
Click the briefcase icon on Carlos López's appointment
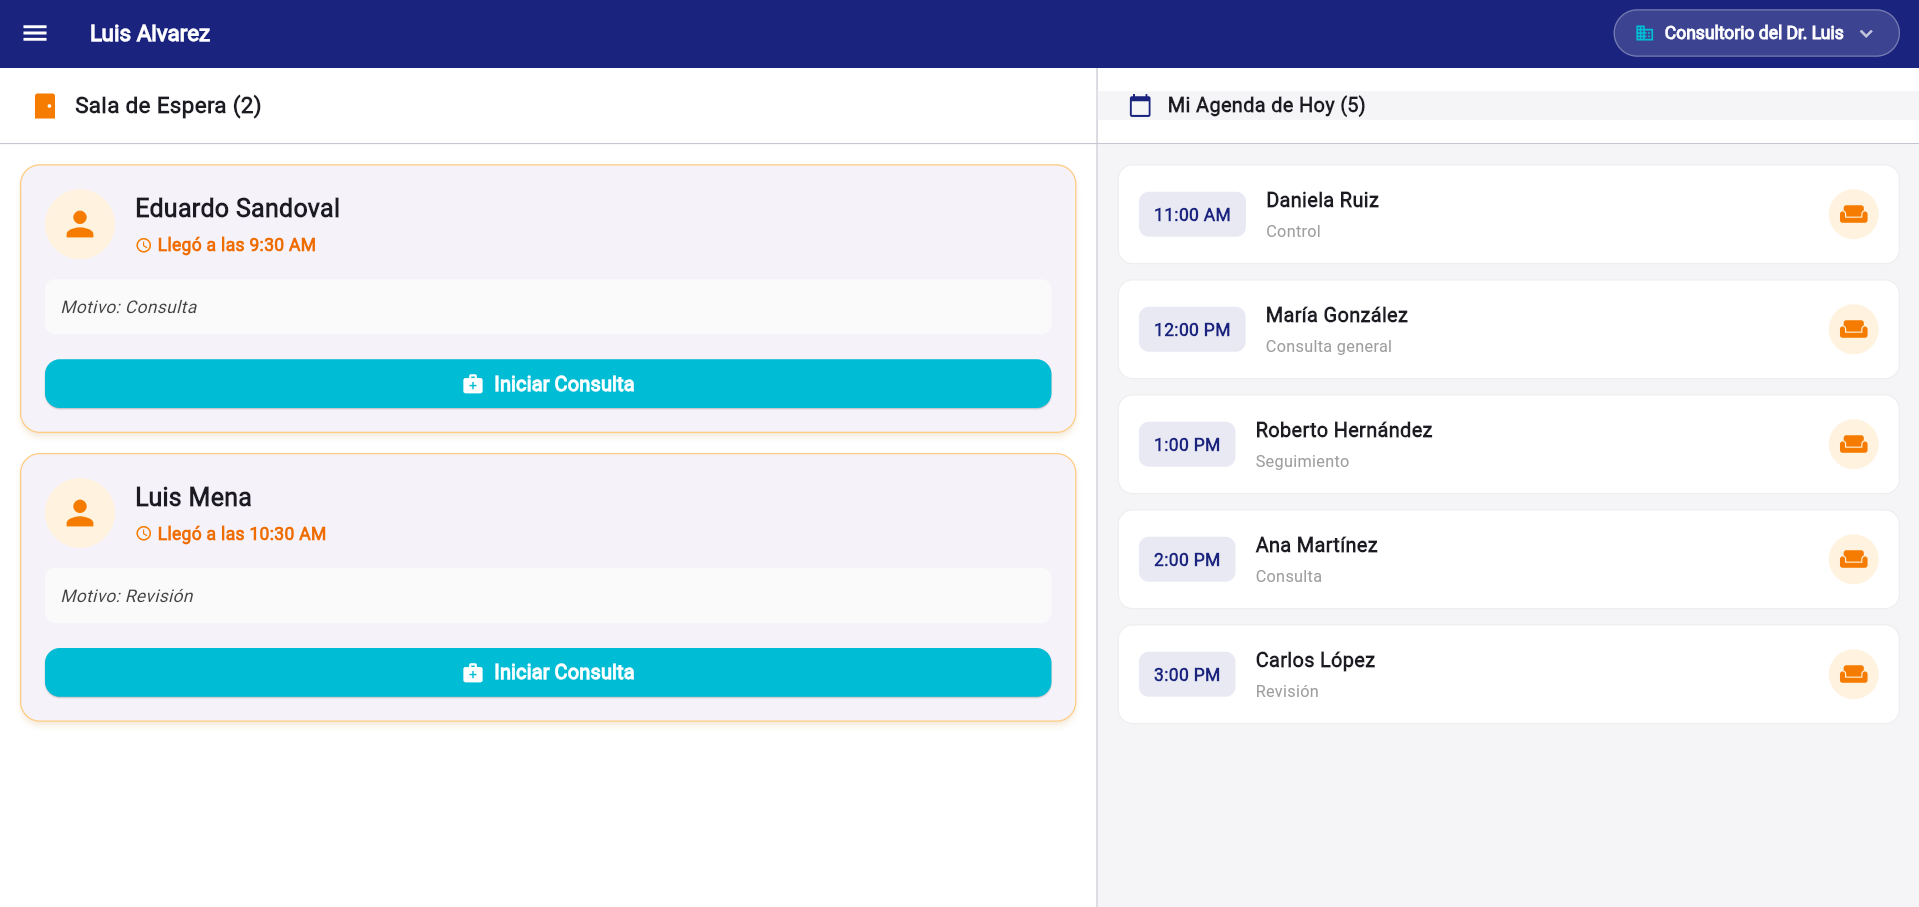tap(1853, 674)
